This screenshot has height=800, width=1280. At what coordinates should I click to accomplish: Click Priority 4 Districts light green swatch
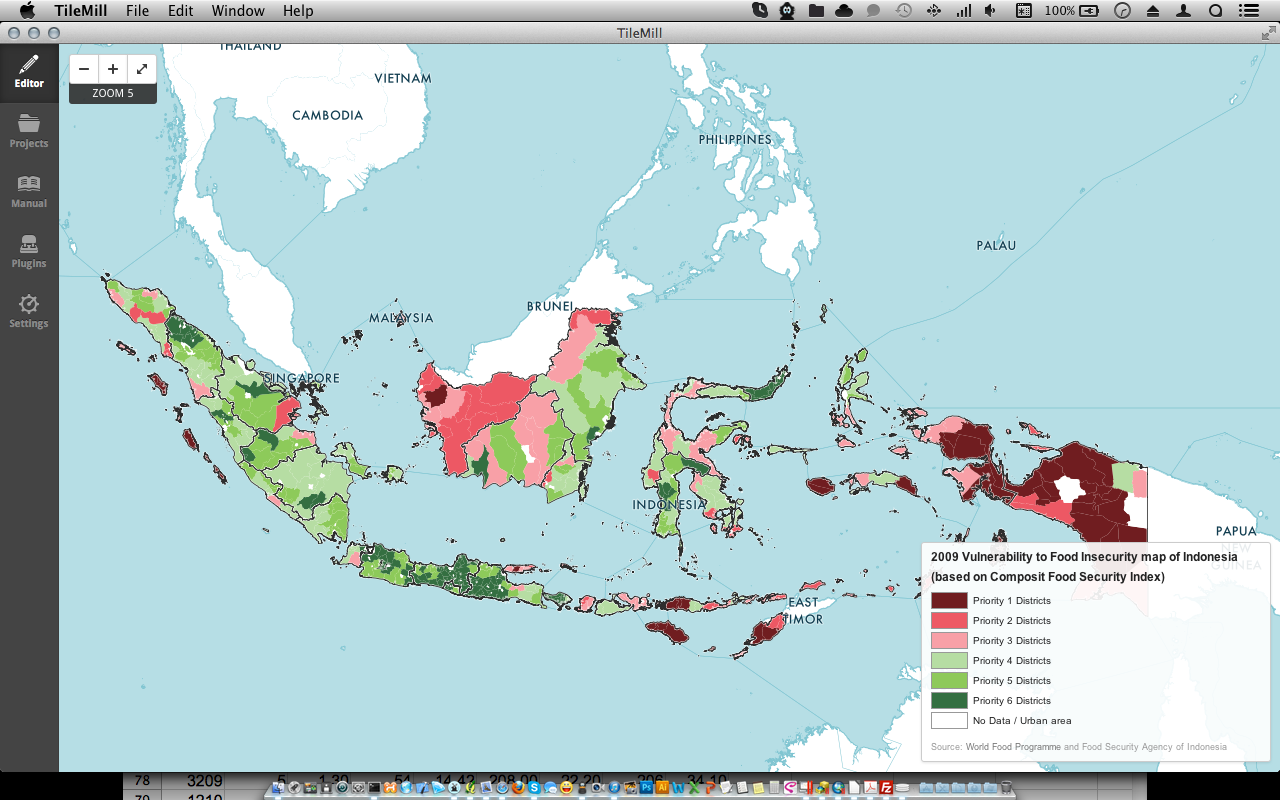(949, 660)
